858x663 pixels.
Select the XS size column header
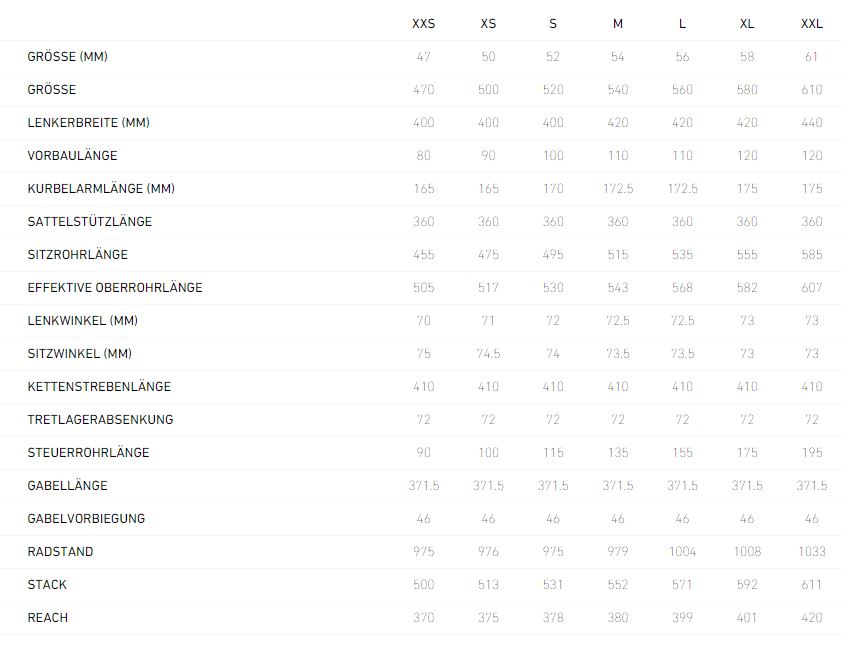488,24
